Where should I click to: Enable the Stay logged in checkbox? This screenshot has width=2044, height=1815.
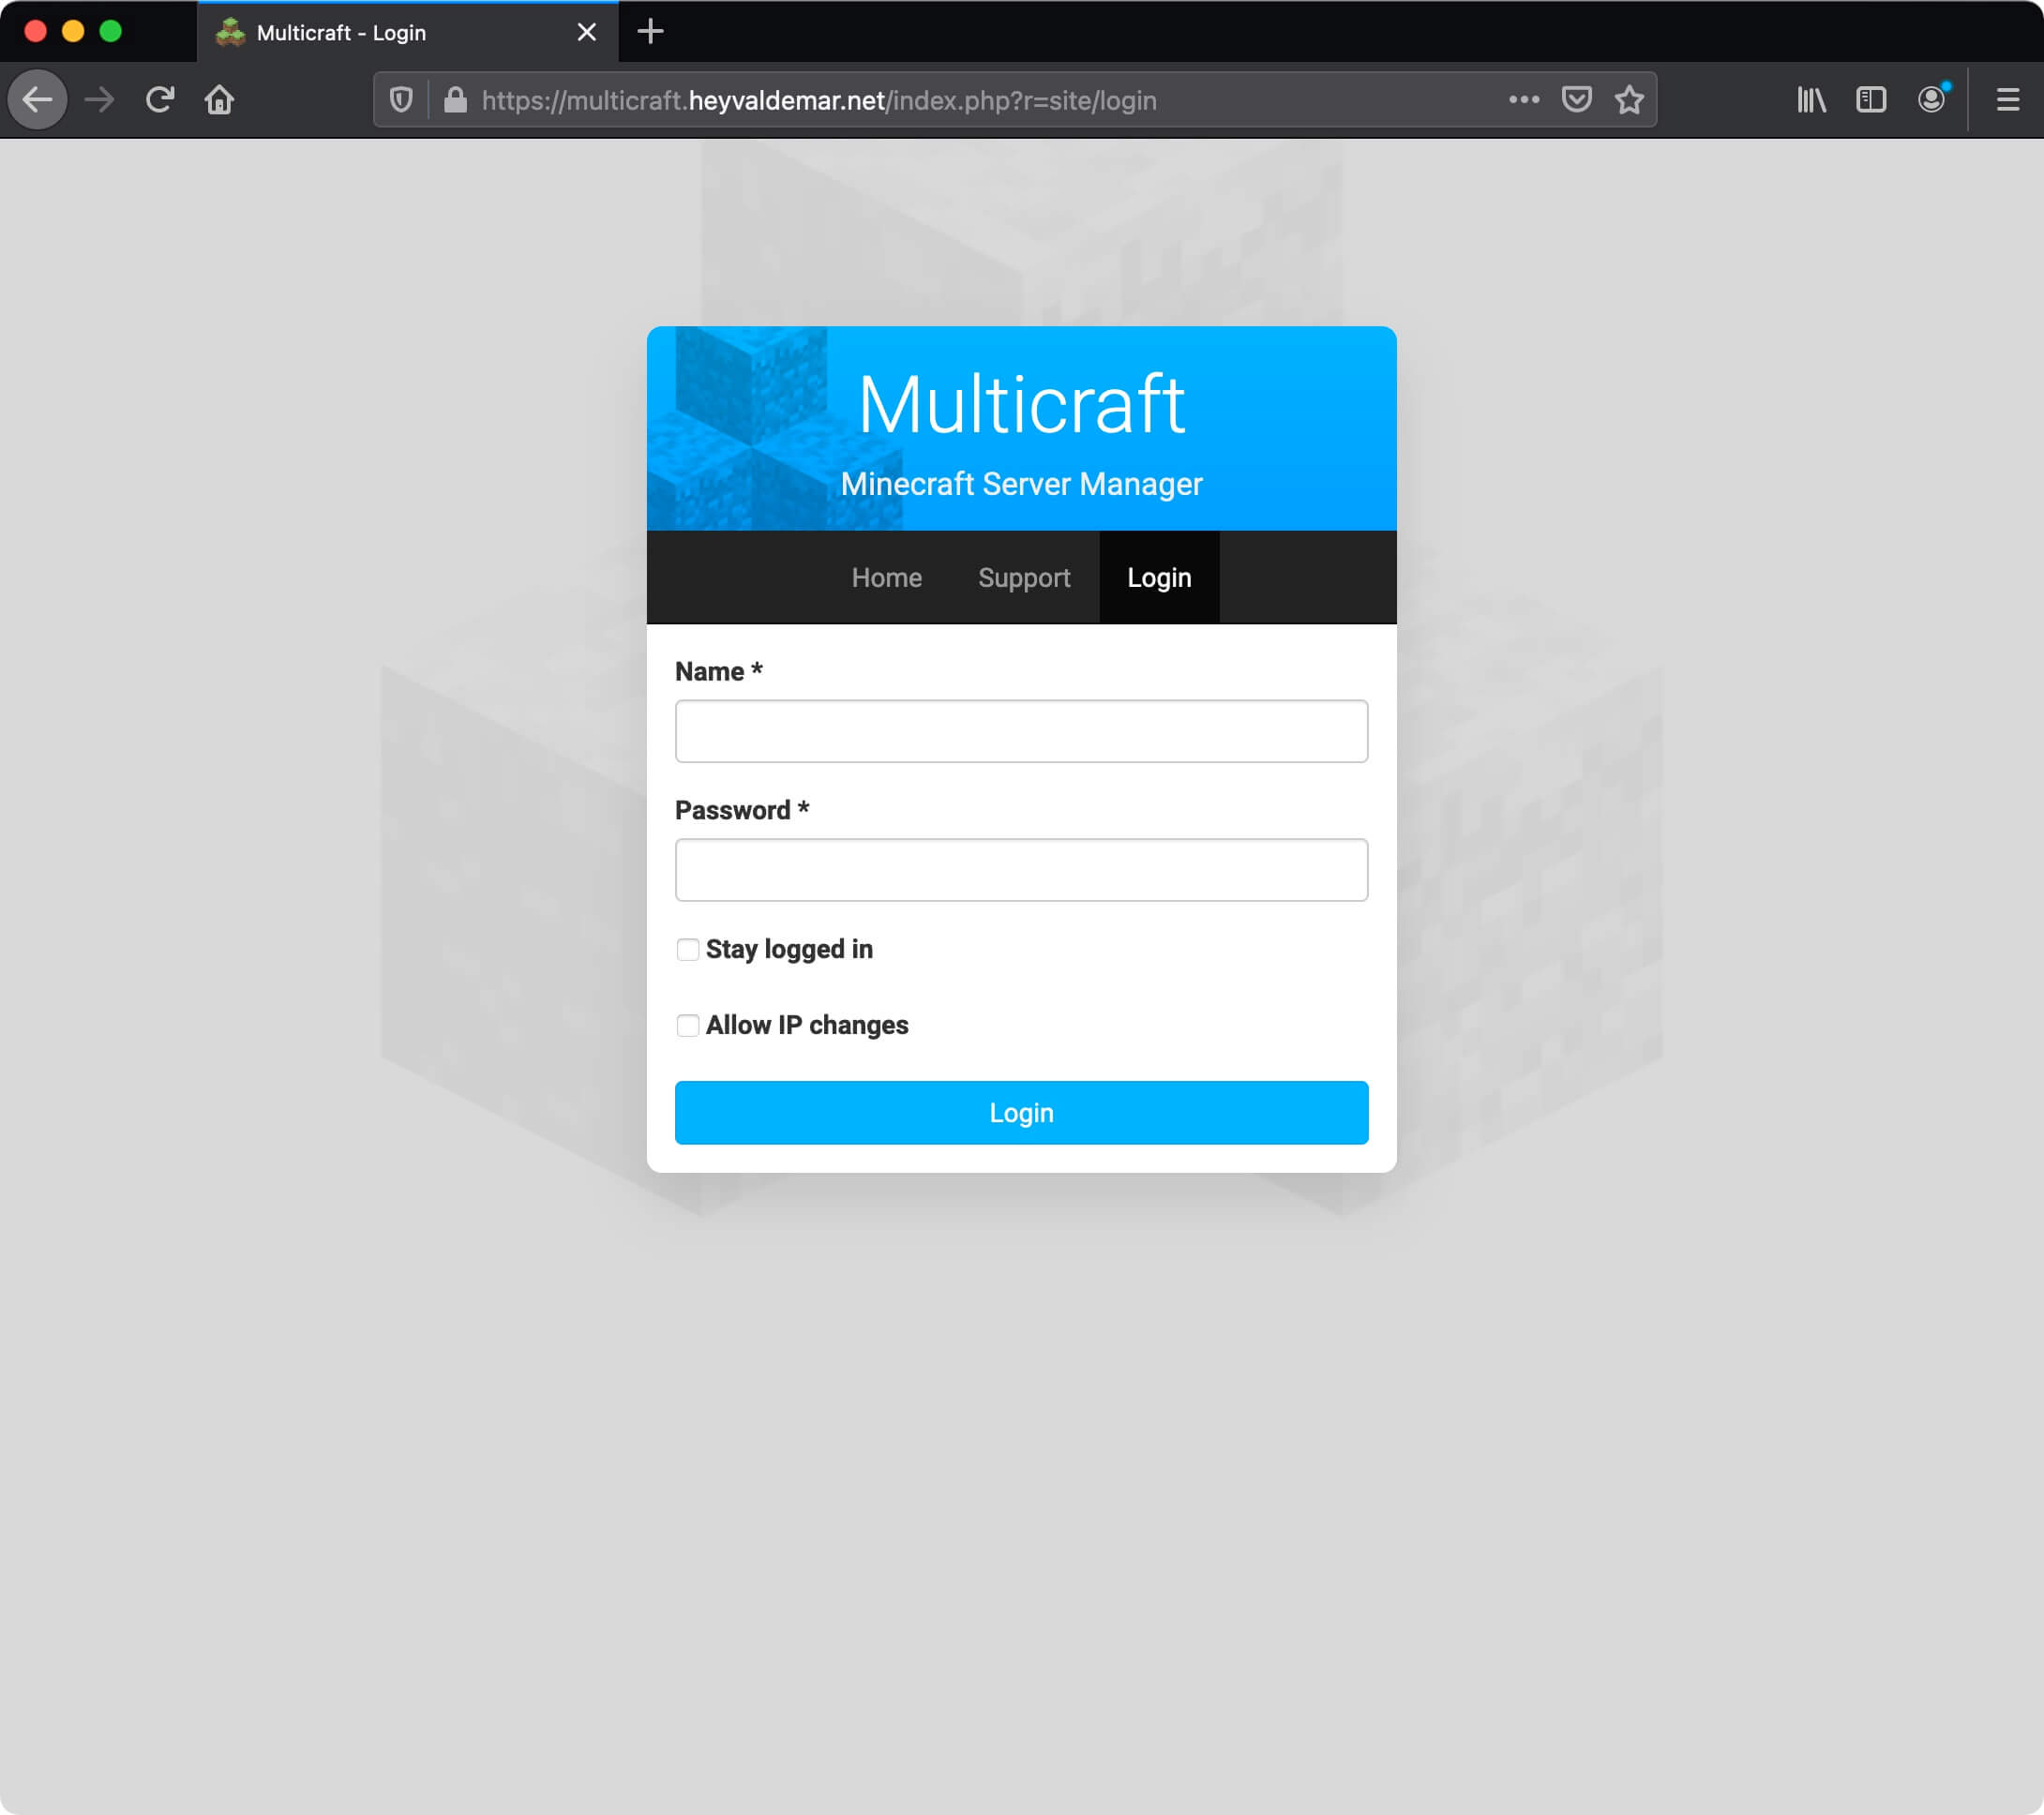click(x=686, y=948)
